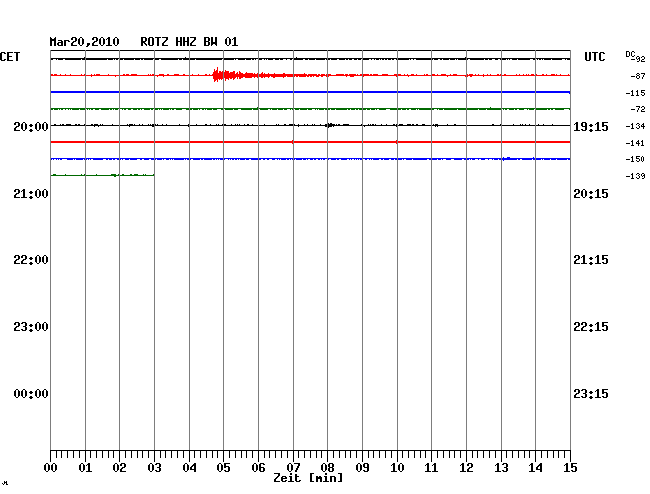Click the DC offset value -87

point(638,76)
